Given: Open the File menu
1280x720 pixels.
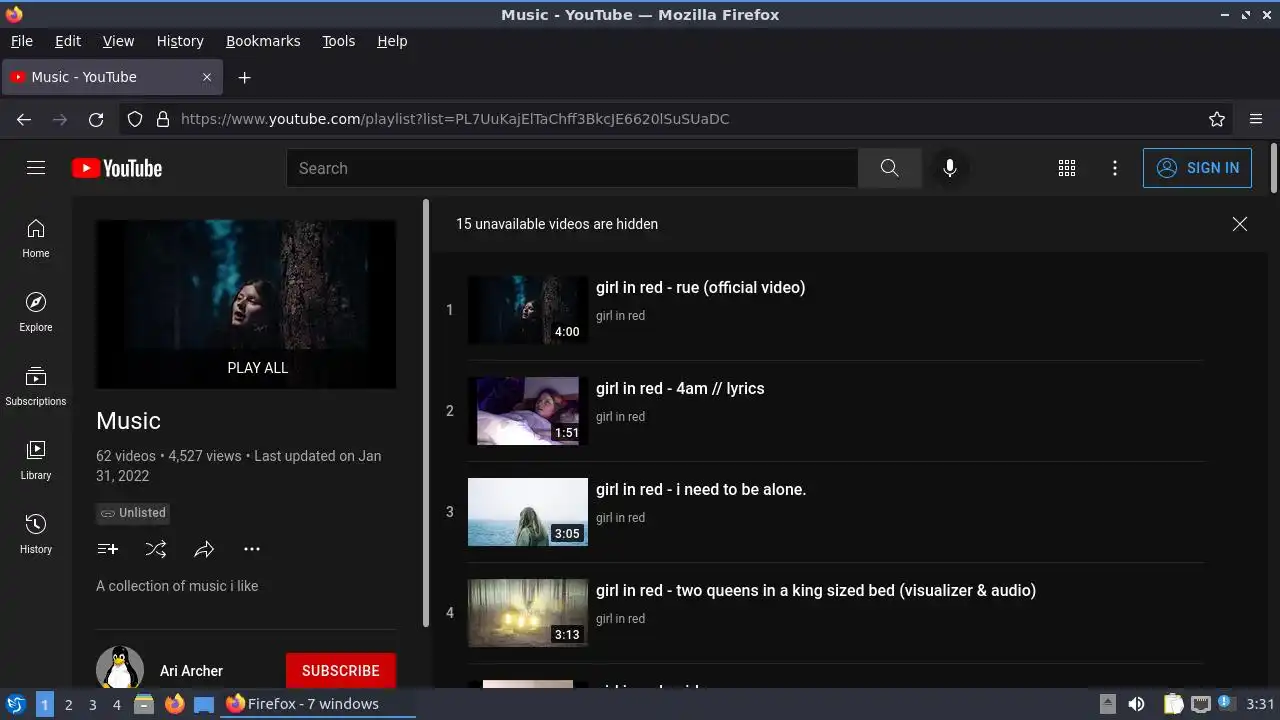Looking at the screenshot, I should (22, 41).
